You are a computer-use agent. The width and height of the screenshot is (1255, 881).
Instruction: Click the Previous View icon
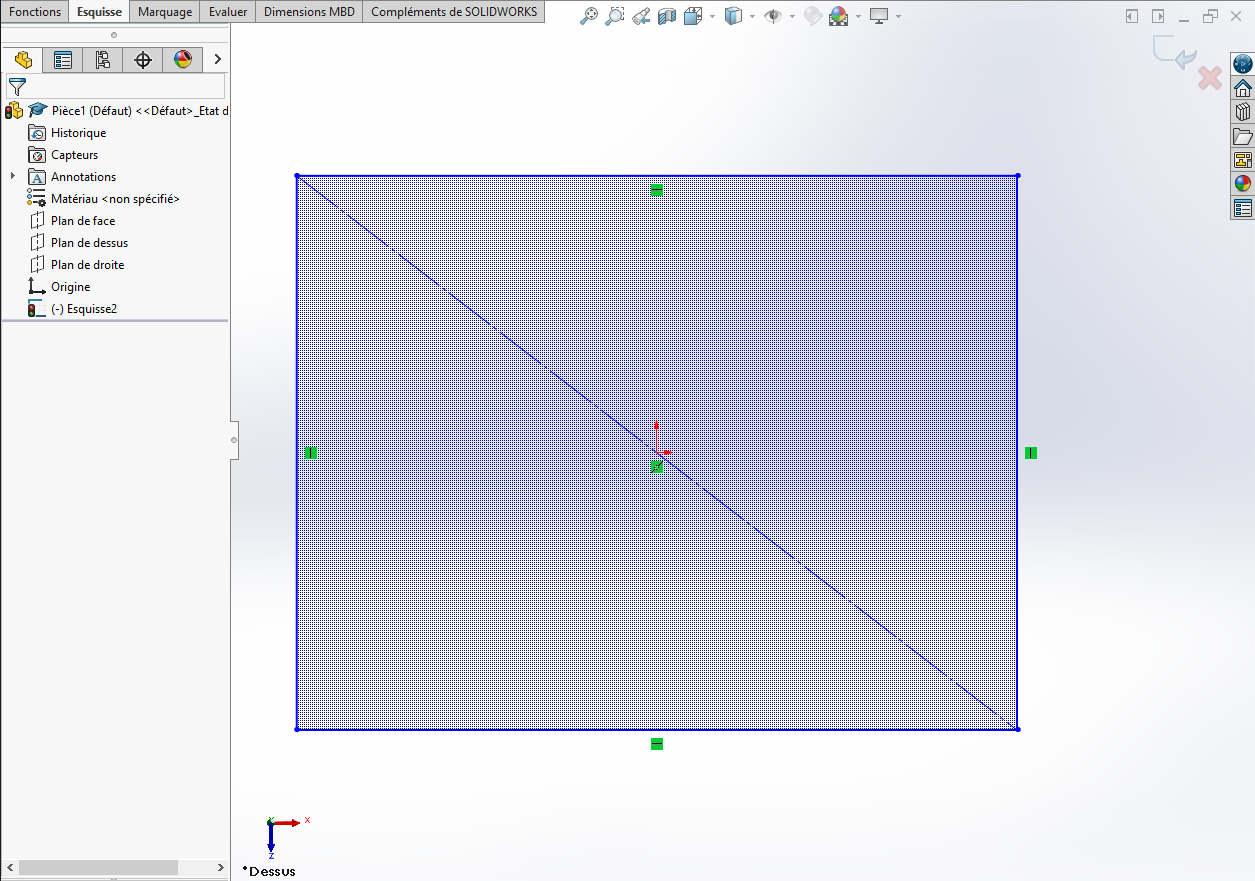point(641,16)
